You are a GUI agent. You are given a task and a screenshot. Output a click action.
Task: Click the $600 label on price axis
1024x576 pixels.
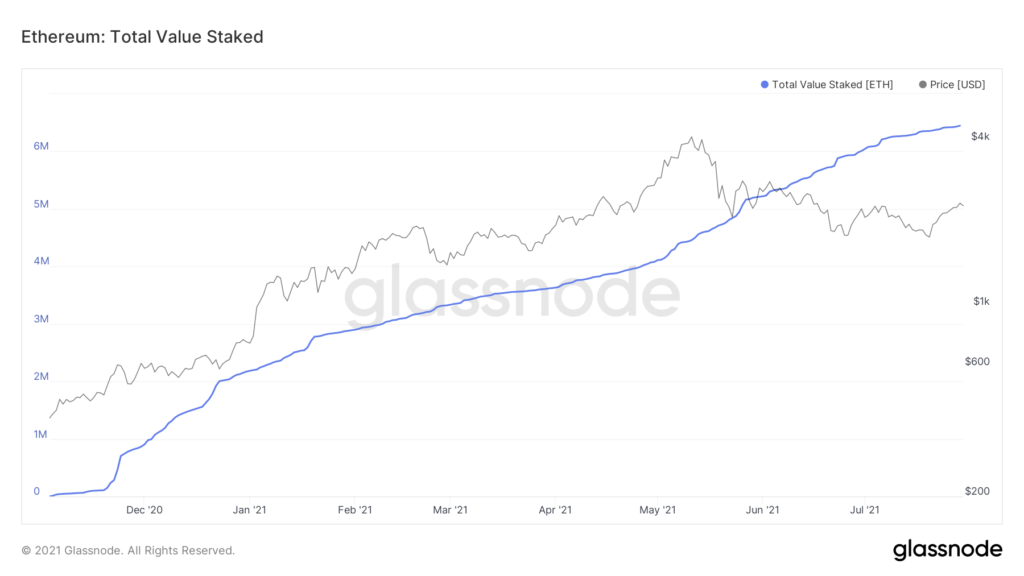click(x=978, y=361)
